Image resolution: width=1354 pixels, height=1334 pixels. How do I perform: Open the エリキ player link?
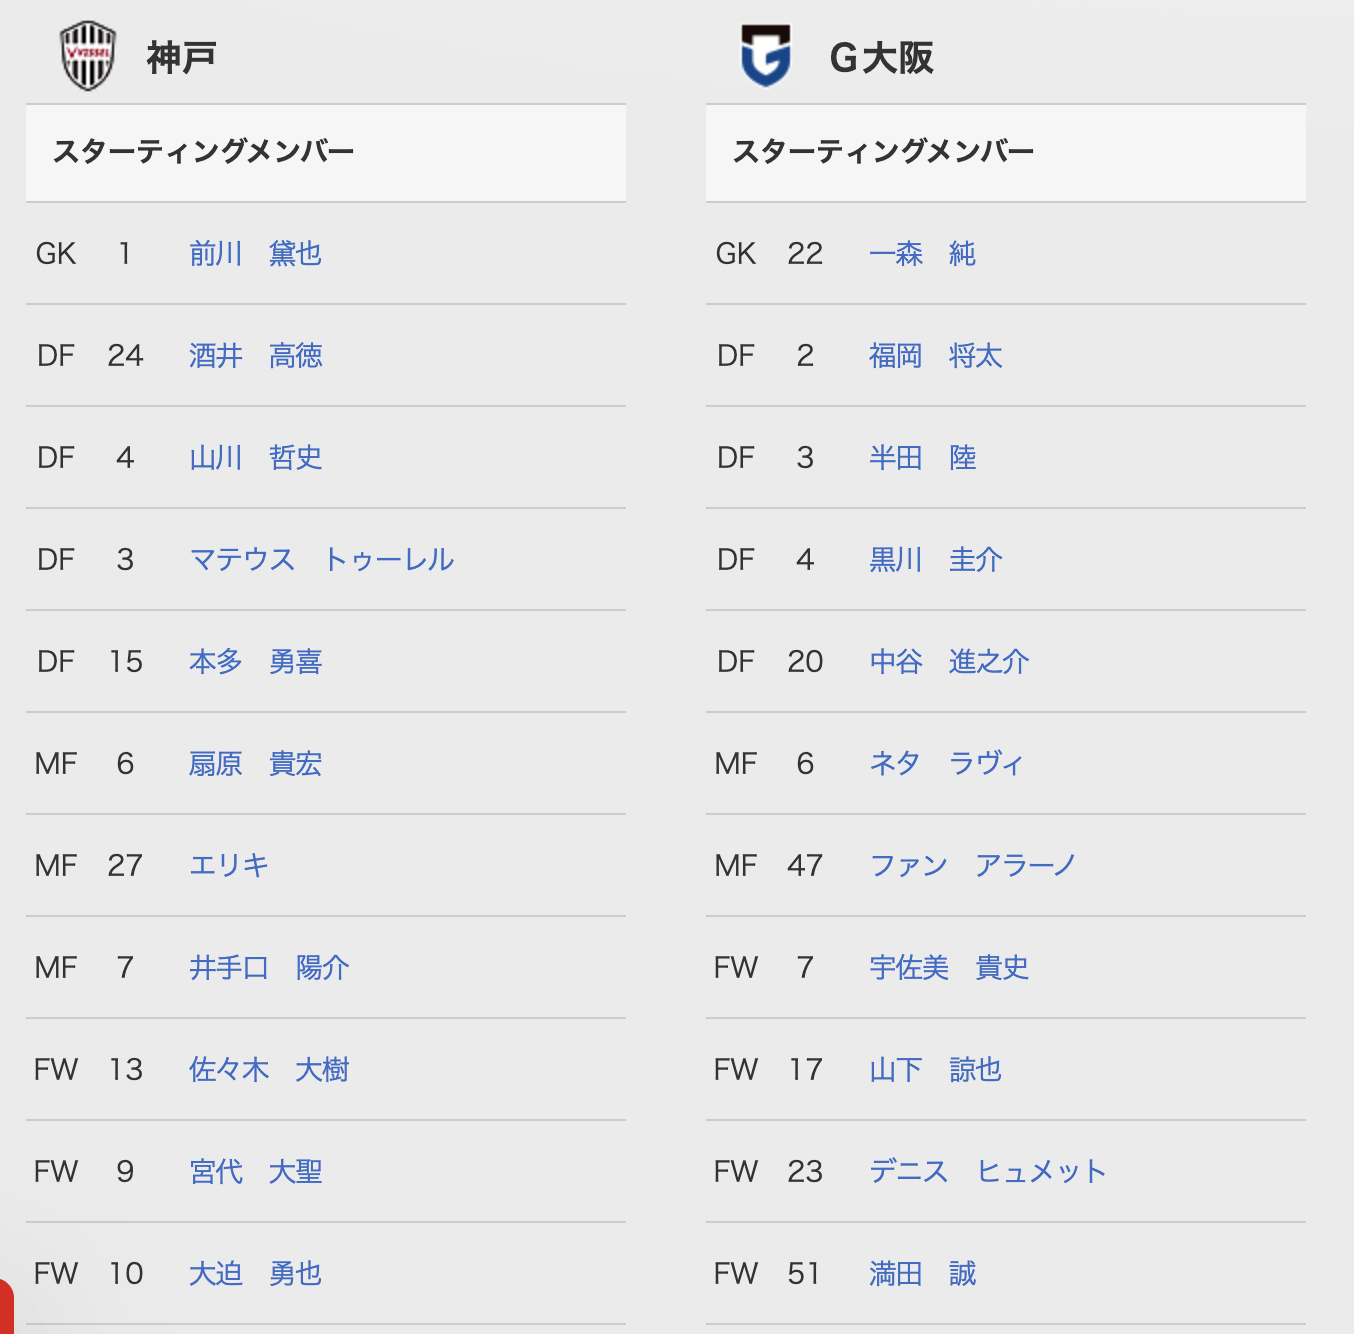(229, 866)
